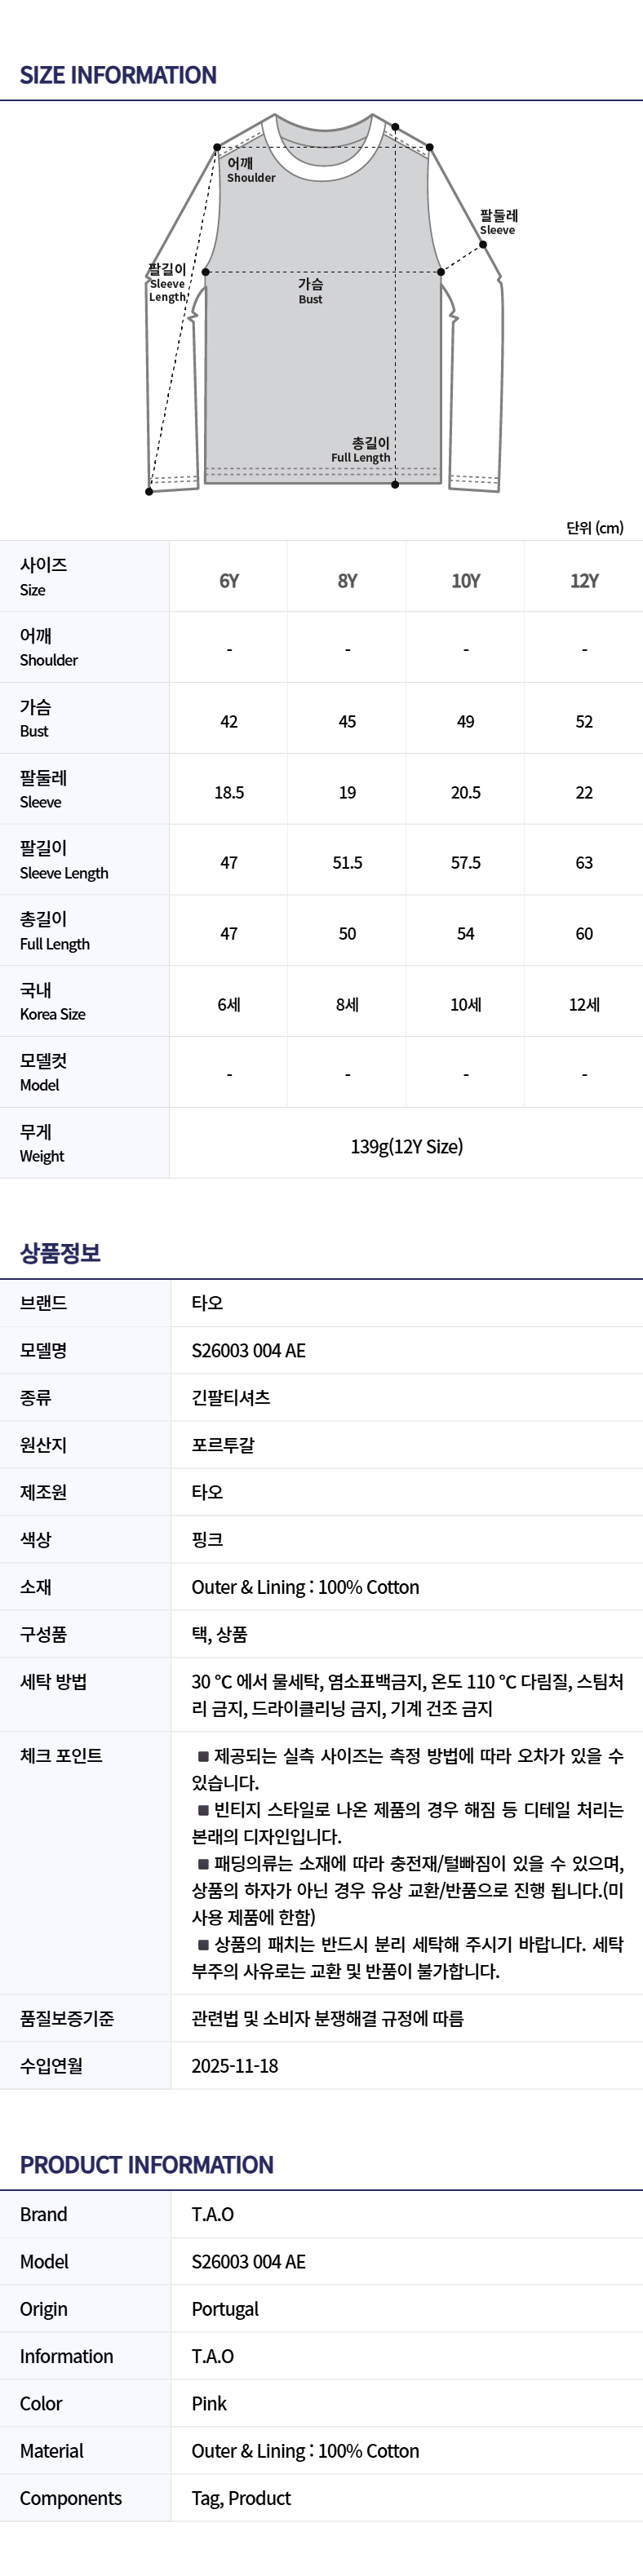This screenshot has height=2576, width=643.
Task: Click the Sleeve Length value 57.5
Action: pyautogui.click(x=466, y=863)
